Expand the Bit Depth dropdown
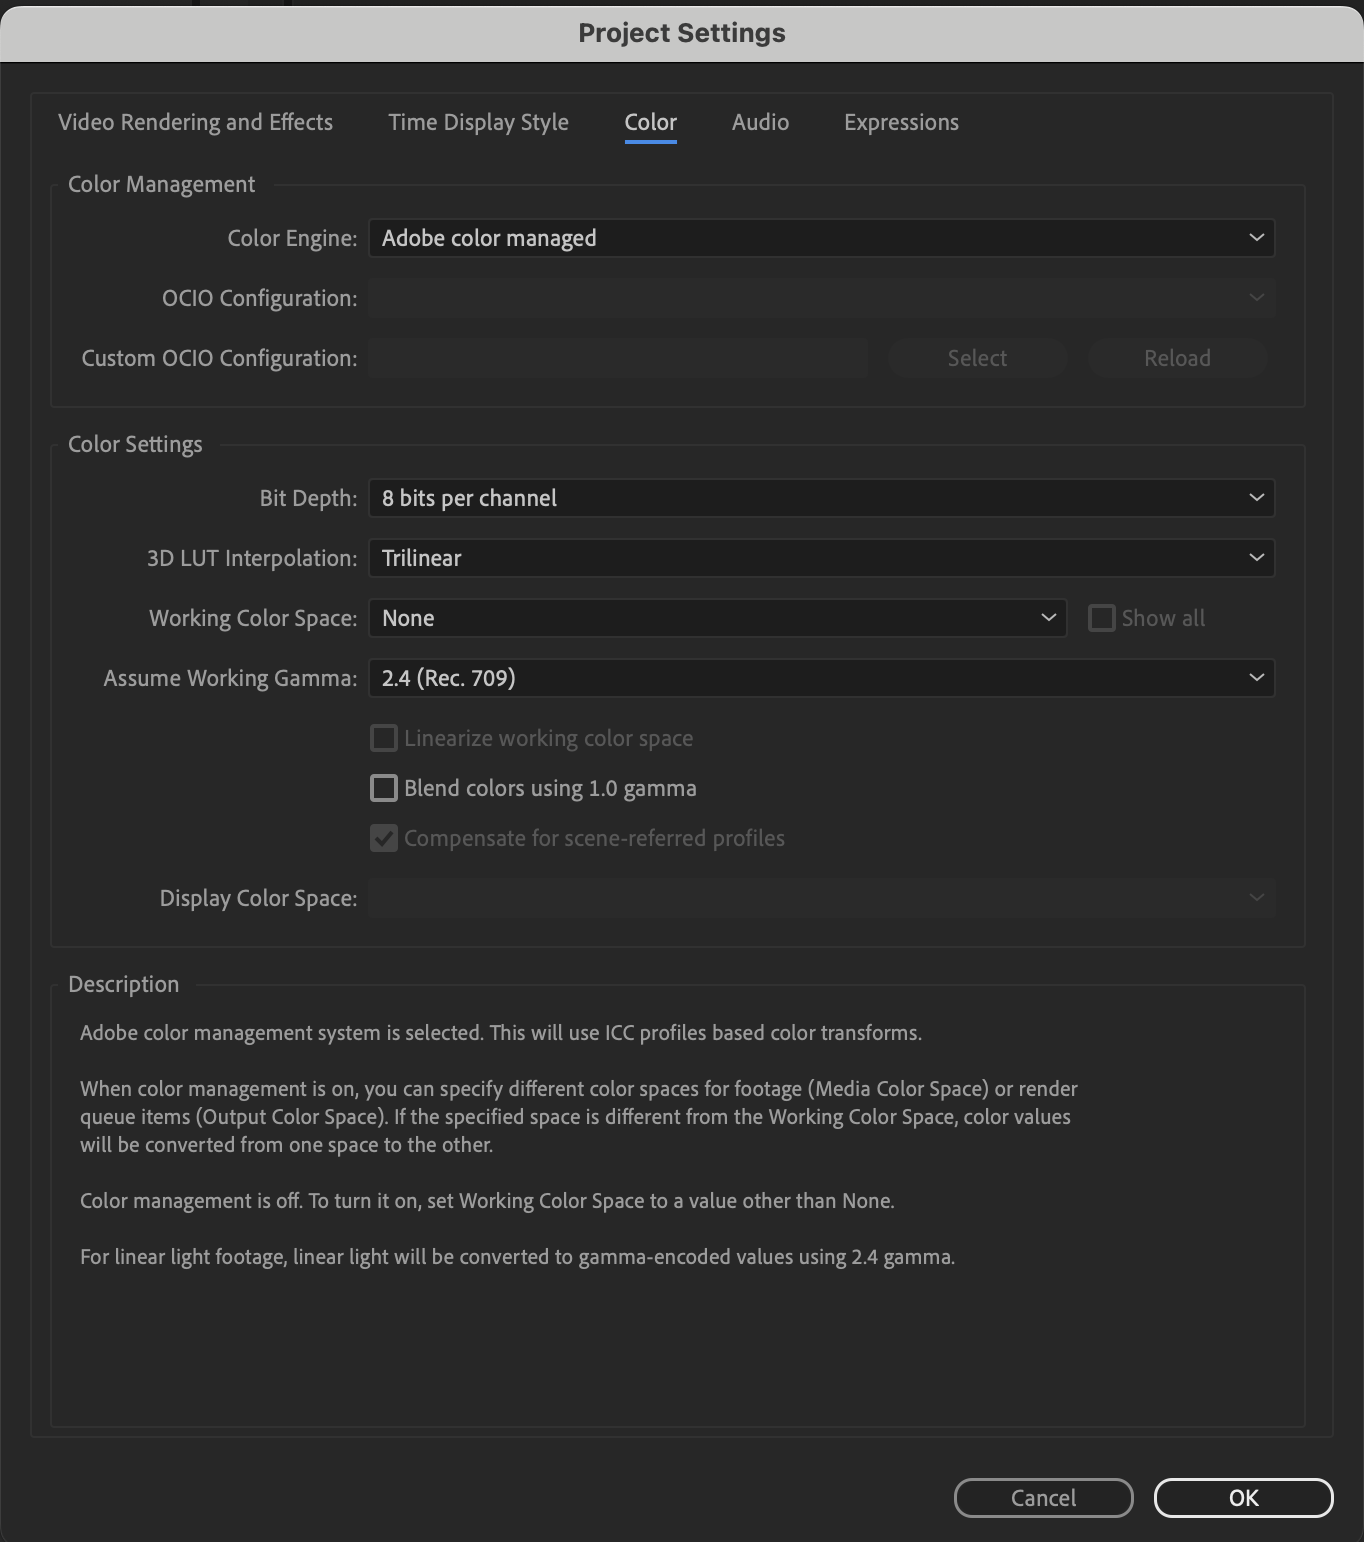Viewport: 1364px width, 1542px height. 822,498
